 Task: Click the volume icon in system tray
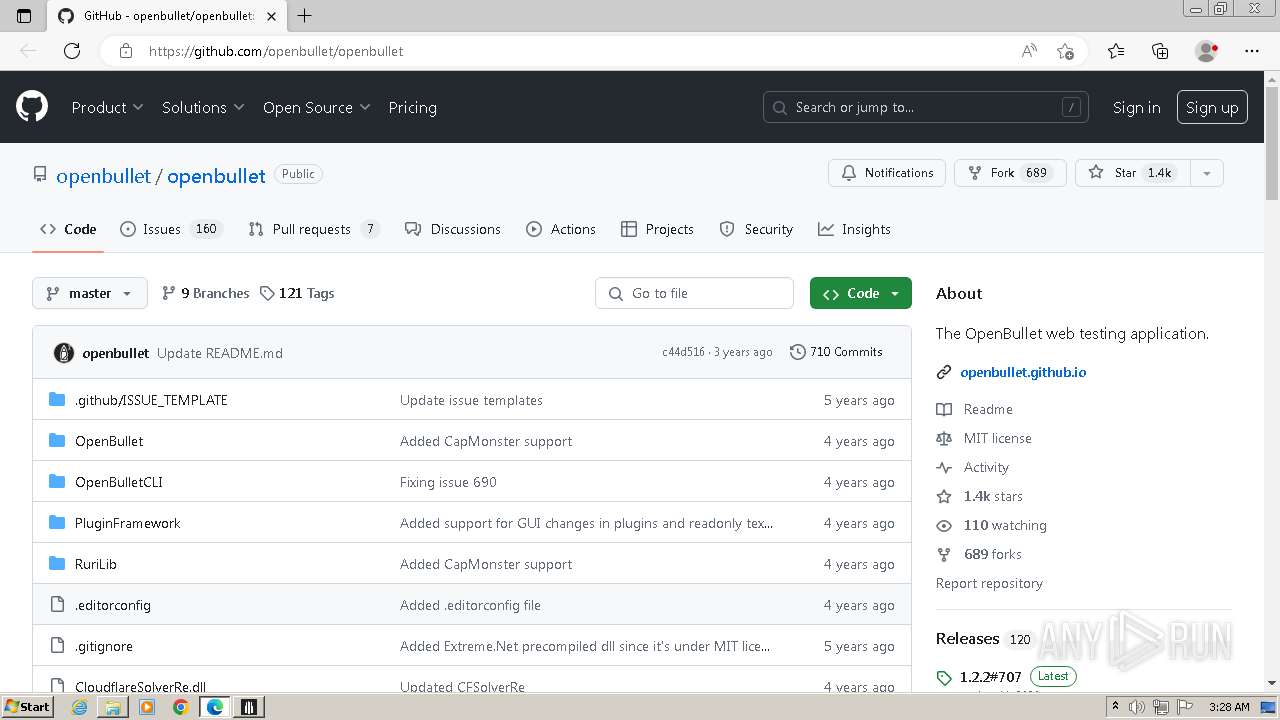point(1136,707)
